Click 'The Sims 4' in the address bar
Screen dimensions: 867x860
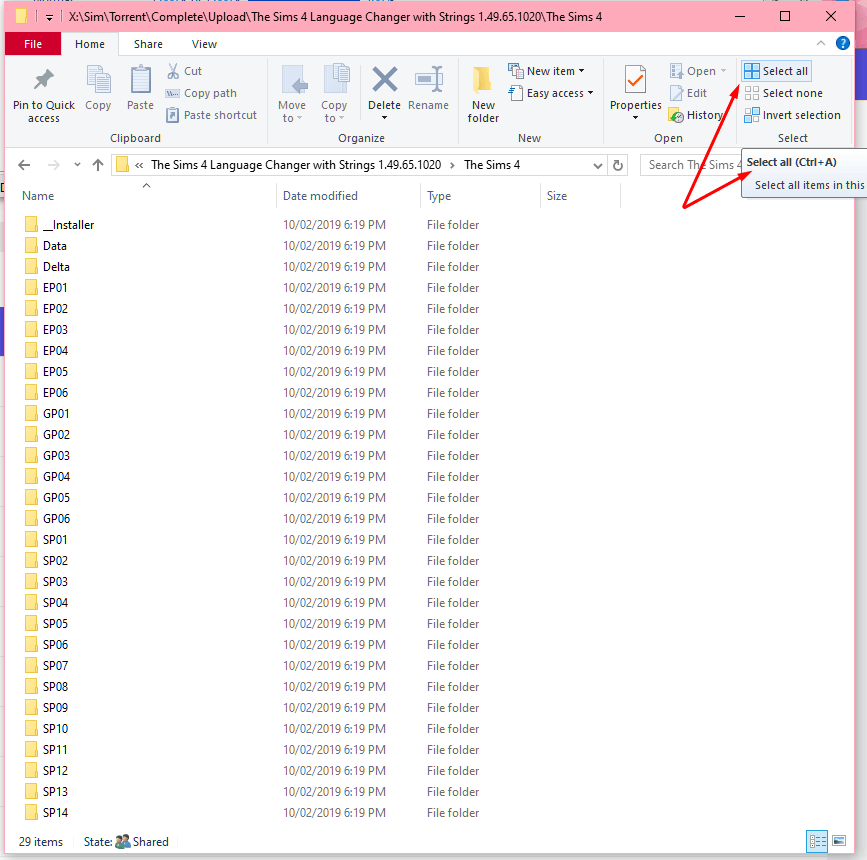pyautogui.click(x=492, y=165)
